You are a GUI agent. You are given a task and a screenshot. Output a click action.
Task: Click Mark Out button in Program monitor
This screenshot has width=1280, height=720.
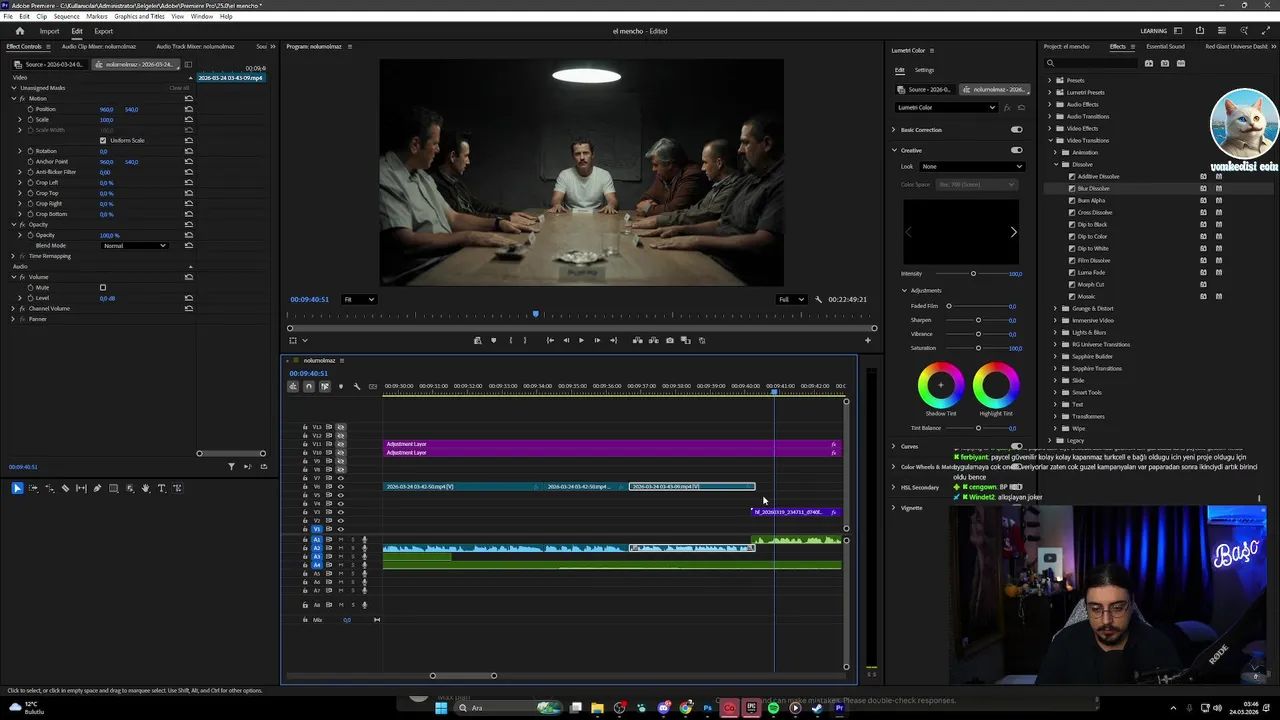click(524, 340)
